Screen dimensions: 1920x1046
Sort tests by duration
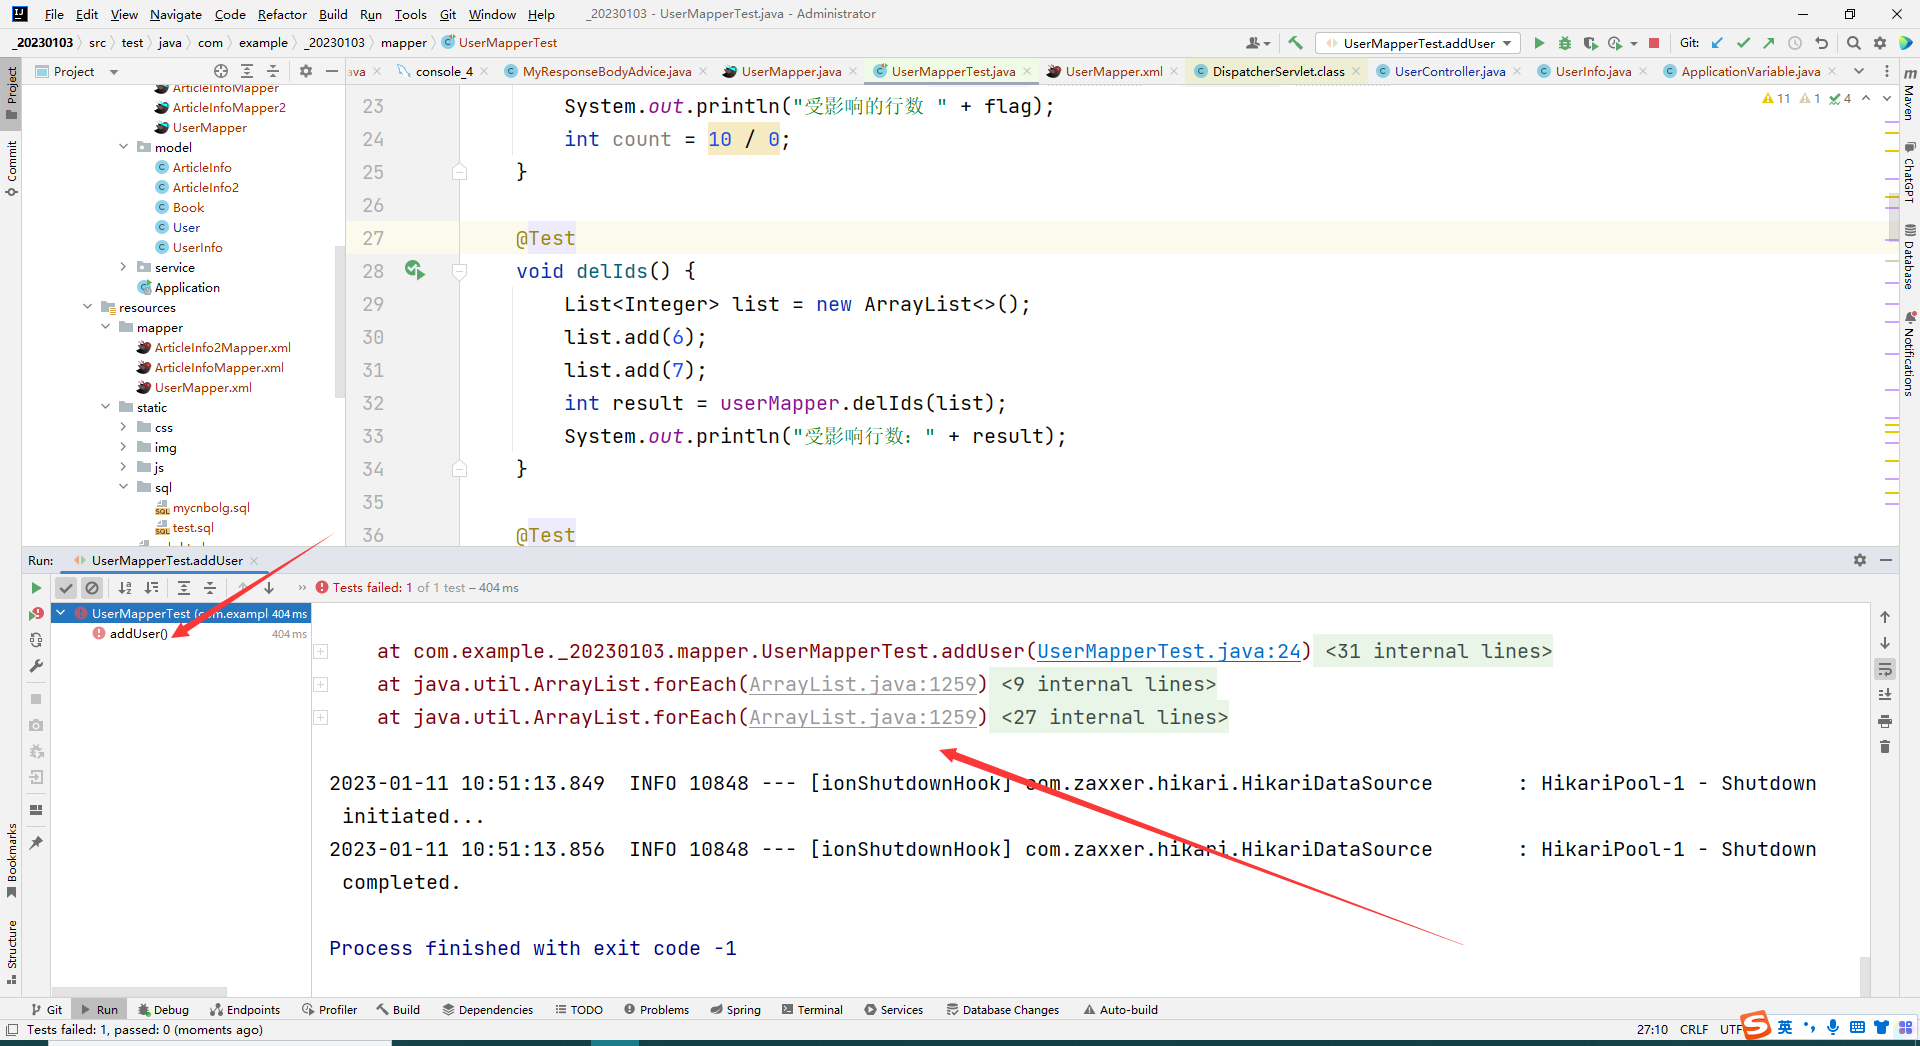(151, 588)
